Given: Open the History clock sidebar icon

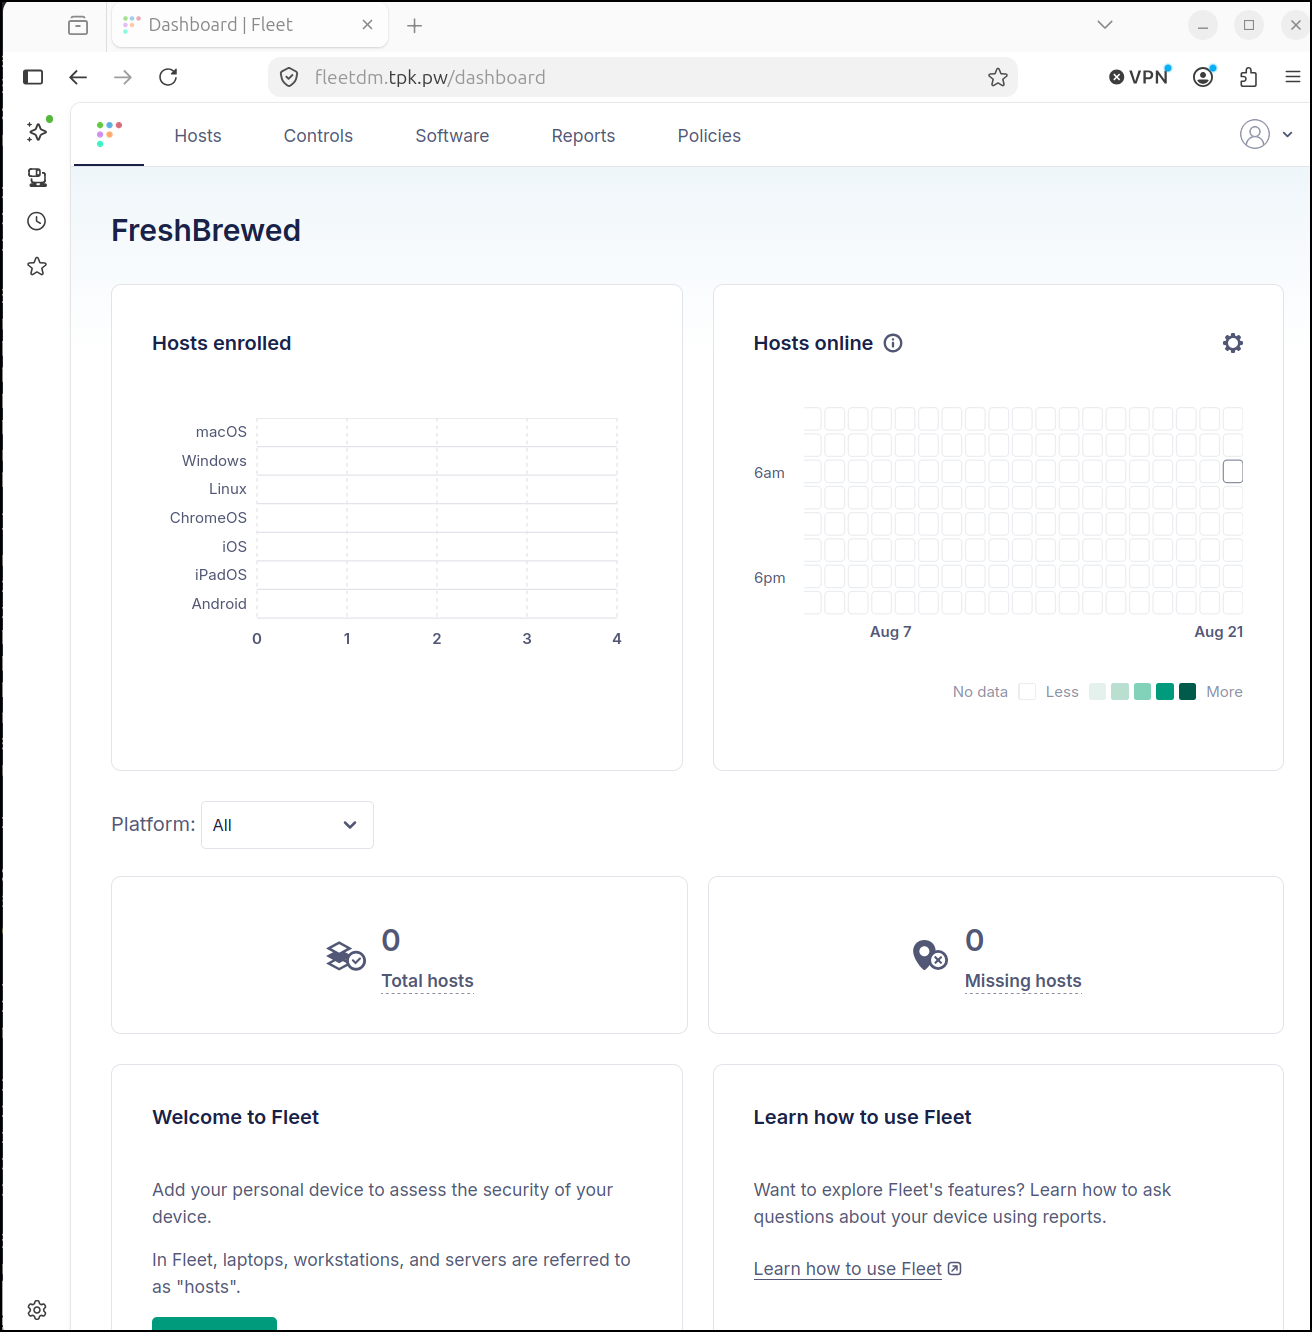Looking at the screenshot, I should [37, 221].
